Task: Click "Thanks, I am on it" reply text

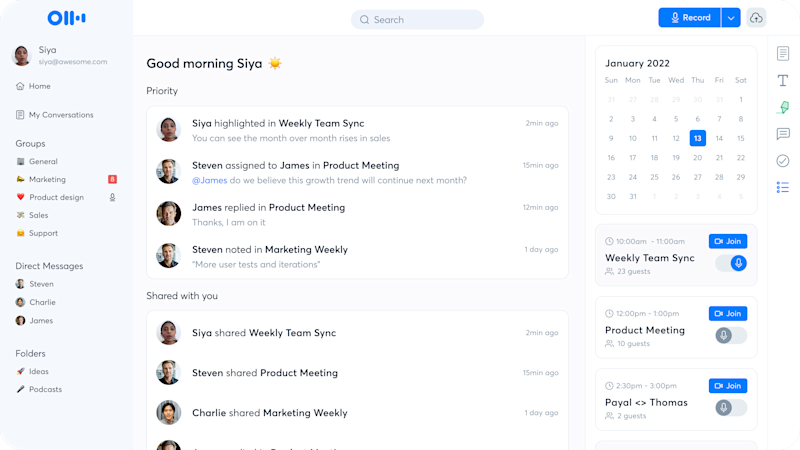Action: coord(229,222)
